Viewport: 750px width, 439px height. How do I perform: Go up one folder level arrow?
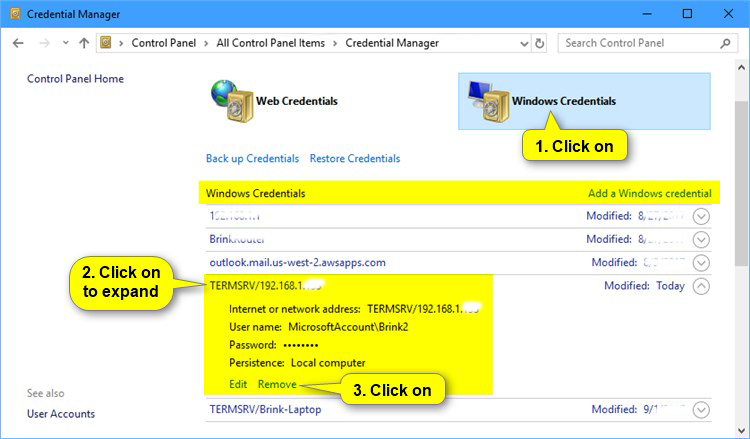pyautogui.click(x=83, y=44)
